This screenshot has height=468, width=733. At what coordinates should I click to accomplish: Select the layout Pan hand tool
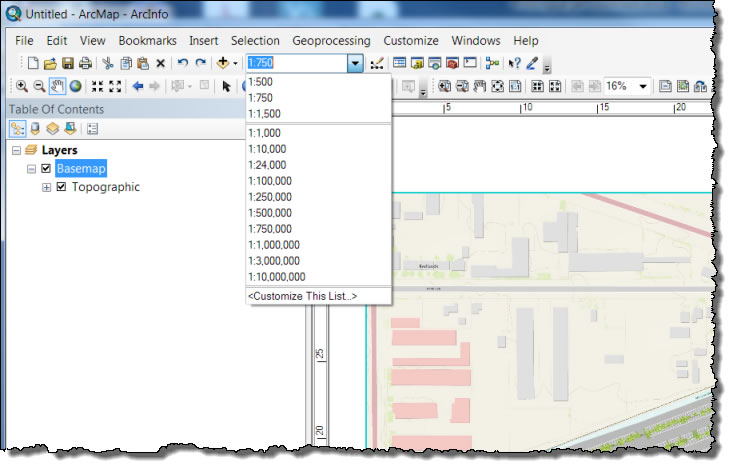[480, 86]
